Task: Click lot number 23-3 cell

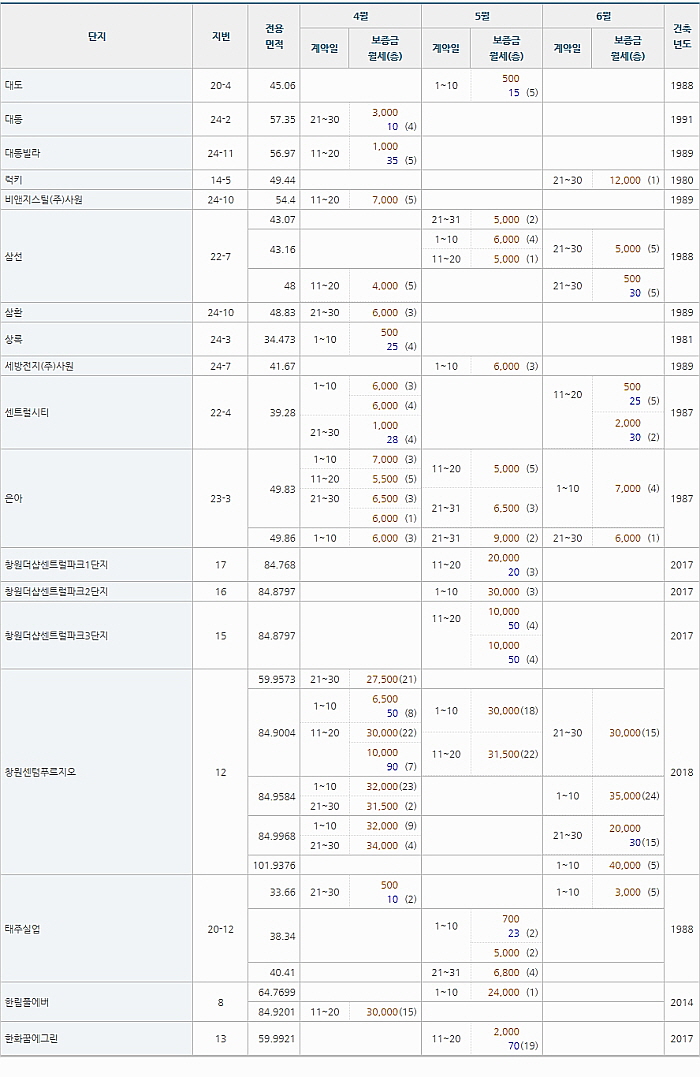Action: coord(221,499)
